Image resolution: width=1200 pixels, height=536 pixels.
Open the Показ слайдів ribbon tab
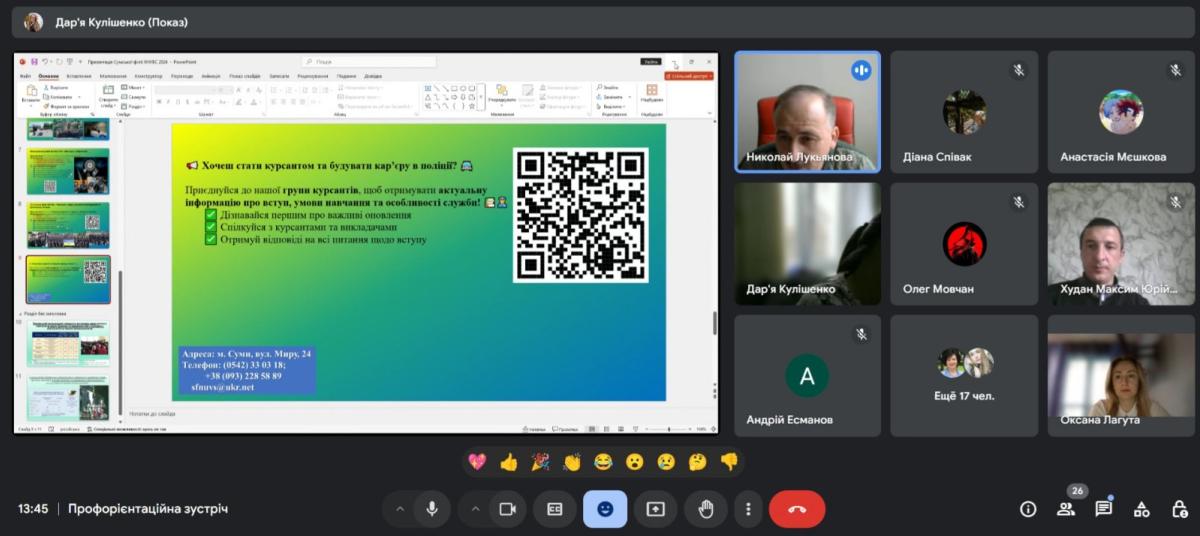pos(245,76)
